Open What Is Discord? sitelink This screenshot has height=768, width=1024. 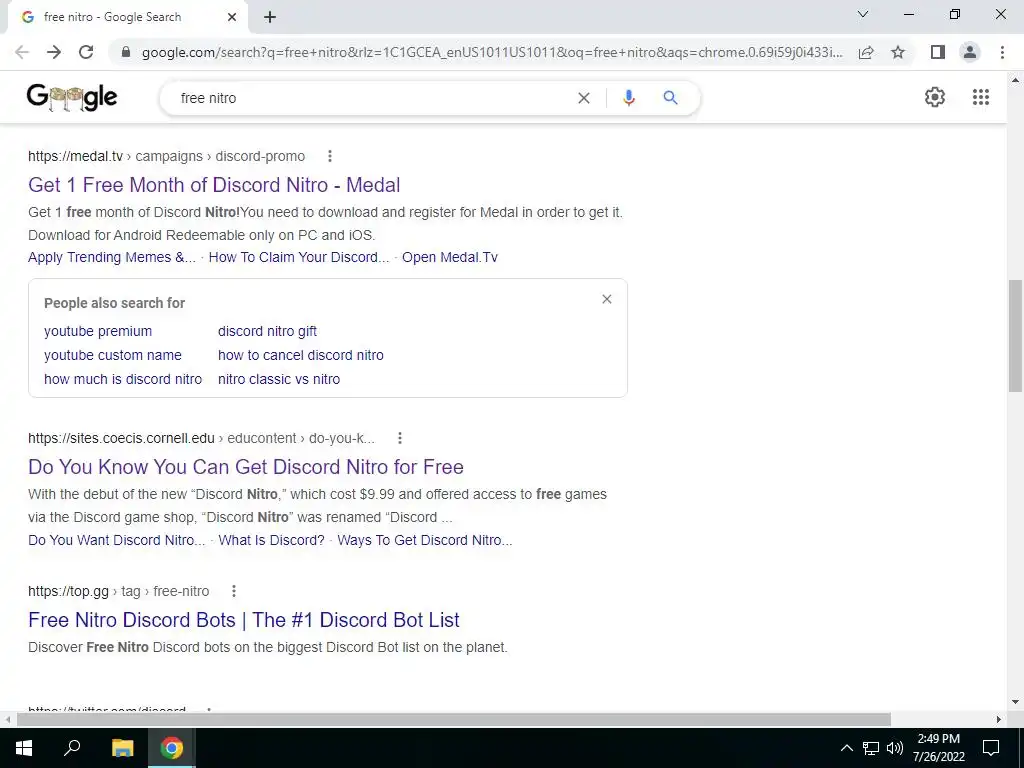coord(271,540)
